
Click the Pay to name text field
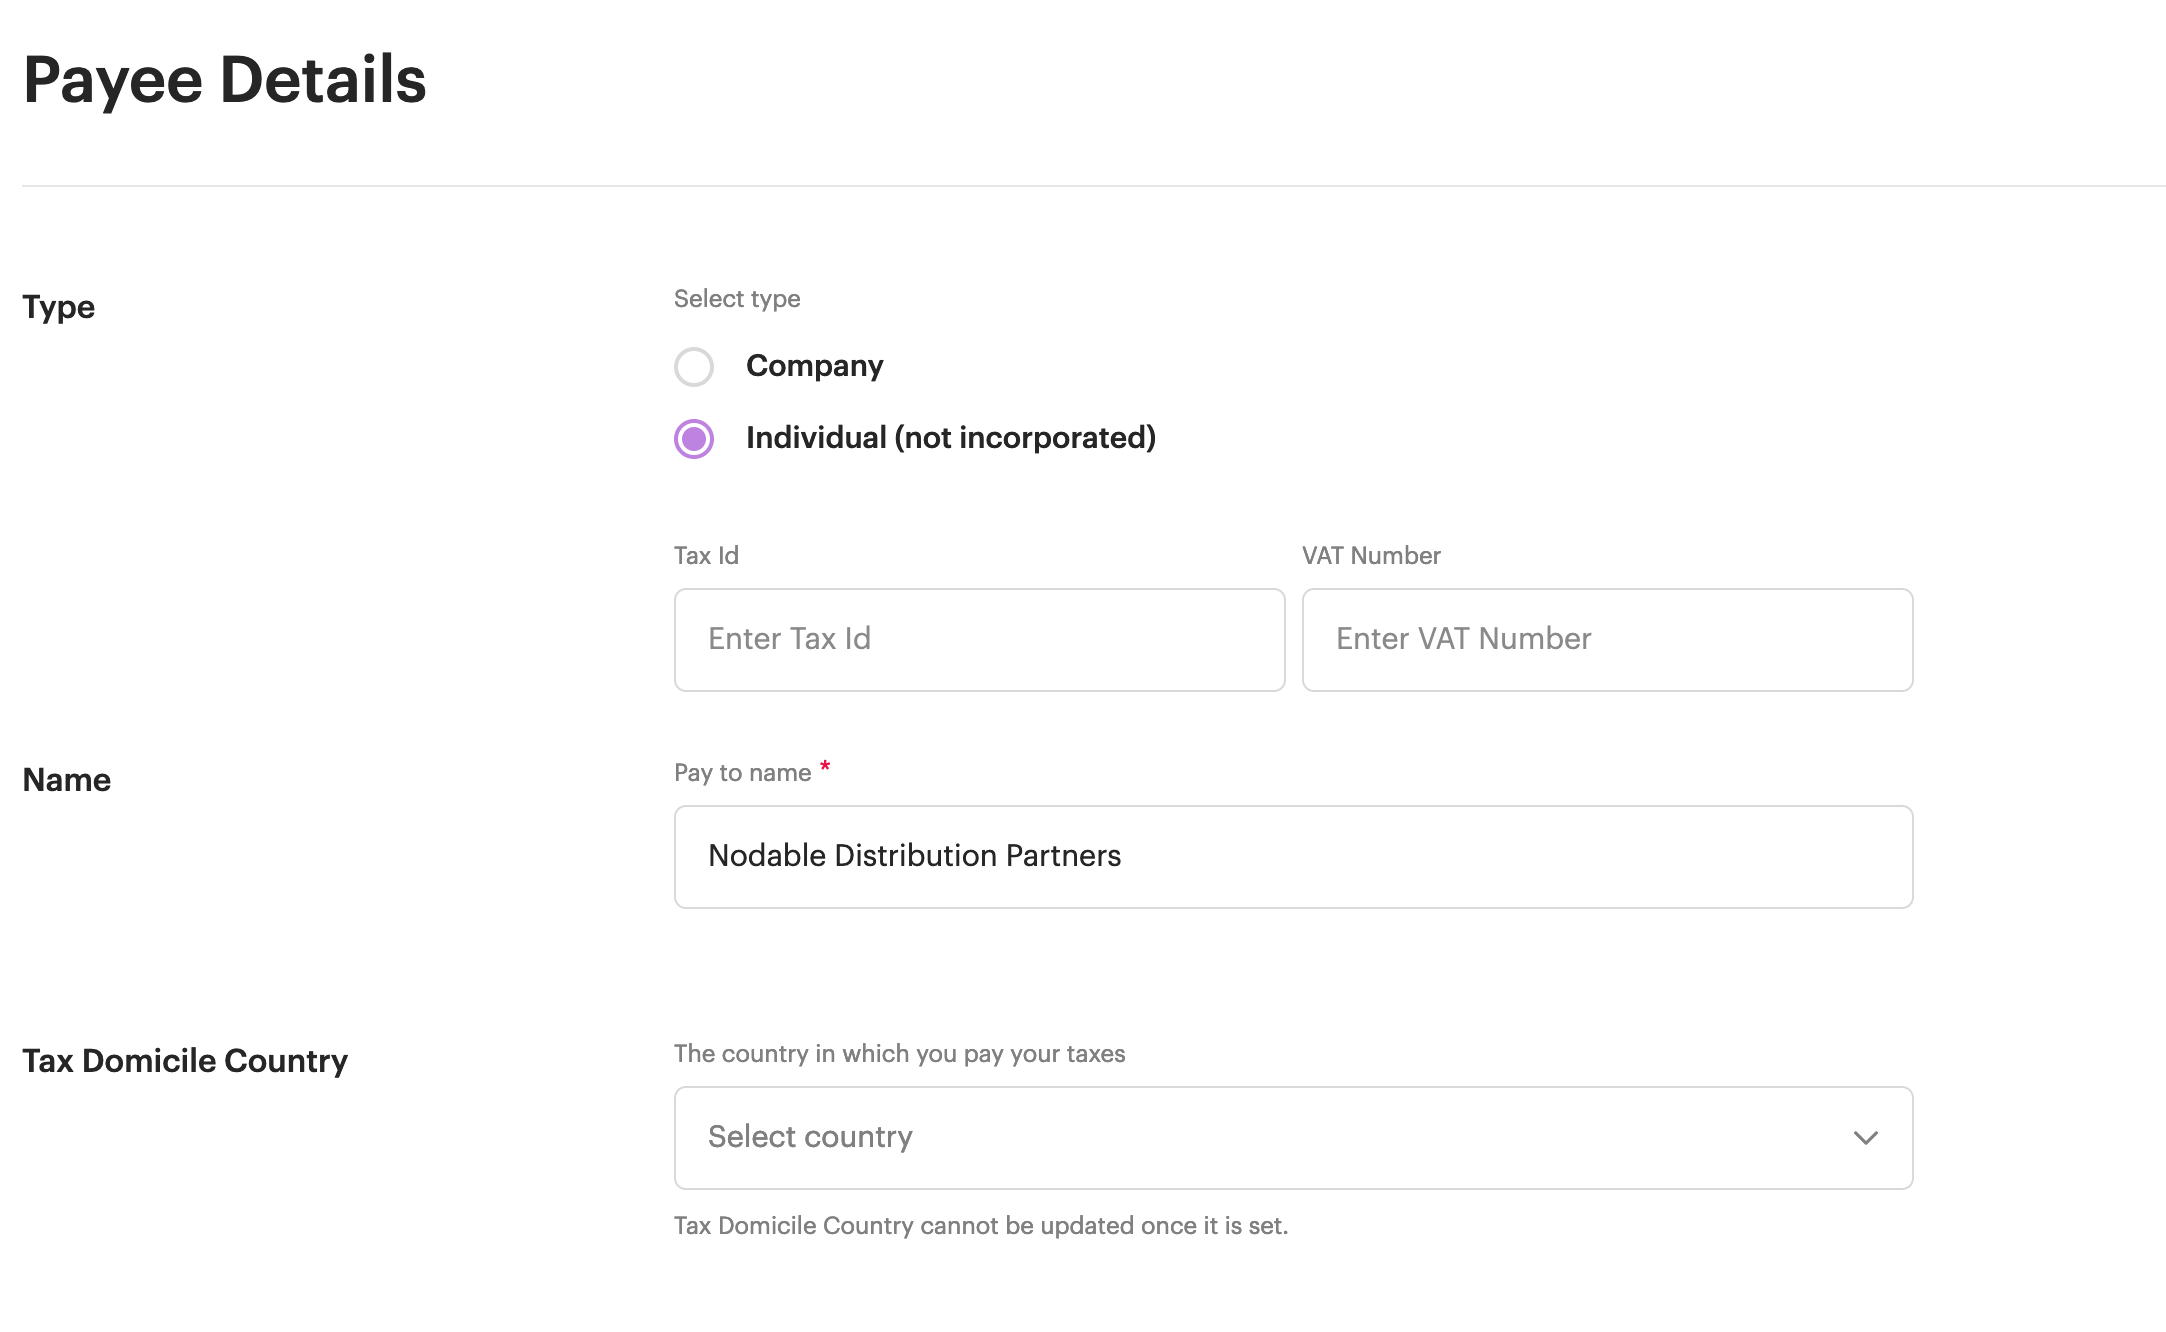coord(1292,857)
